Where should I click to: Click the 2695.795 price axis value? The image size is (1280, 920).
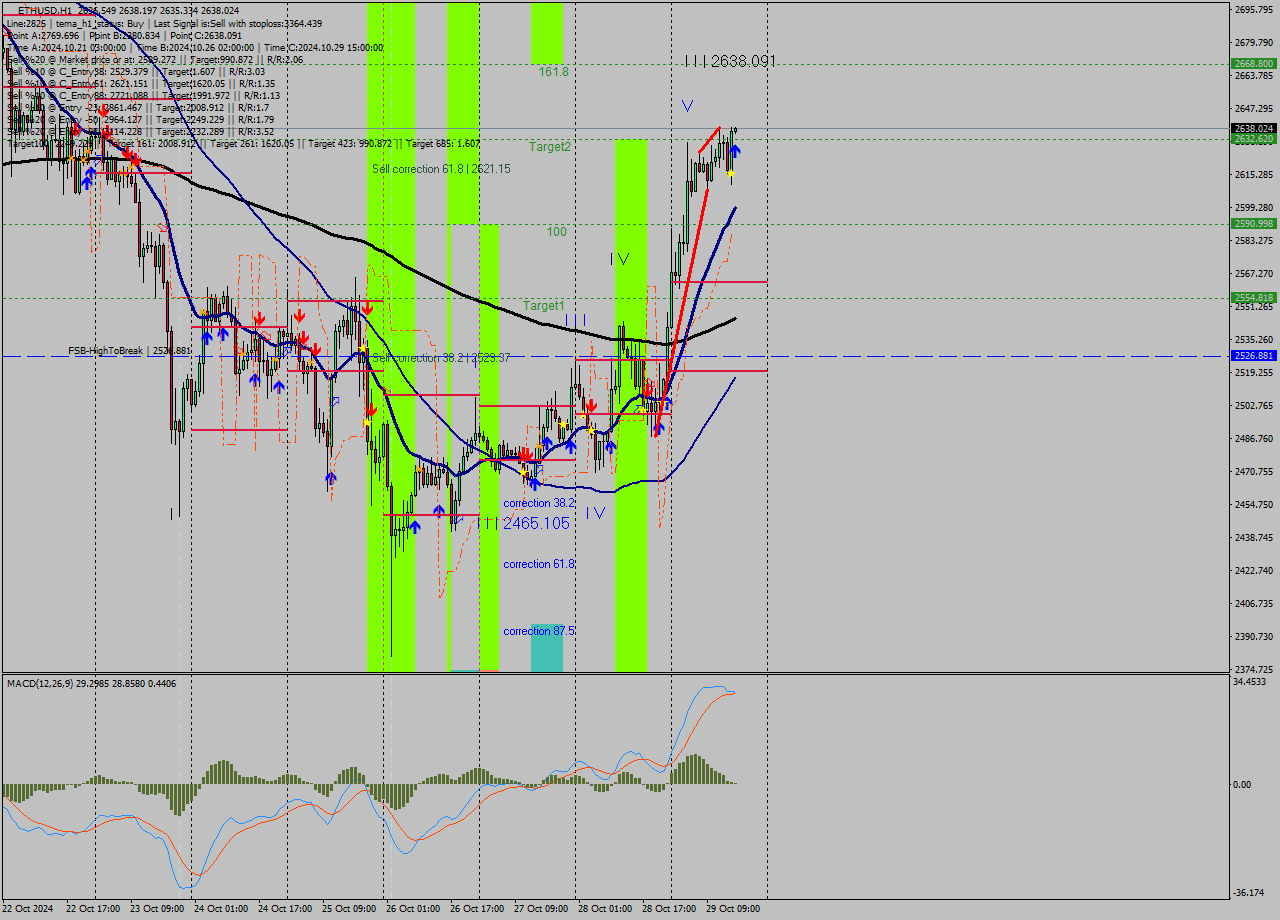(1253, 10)
